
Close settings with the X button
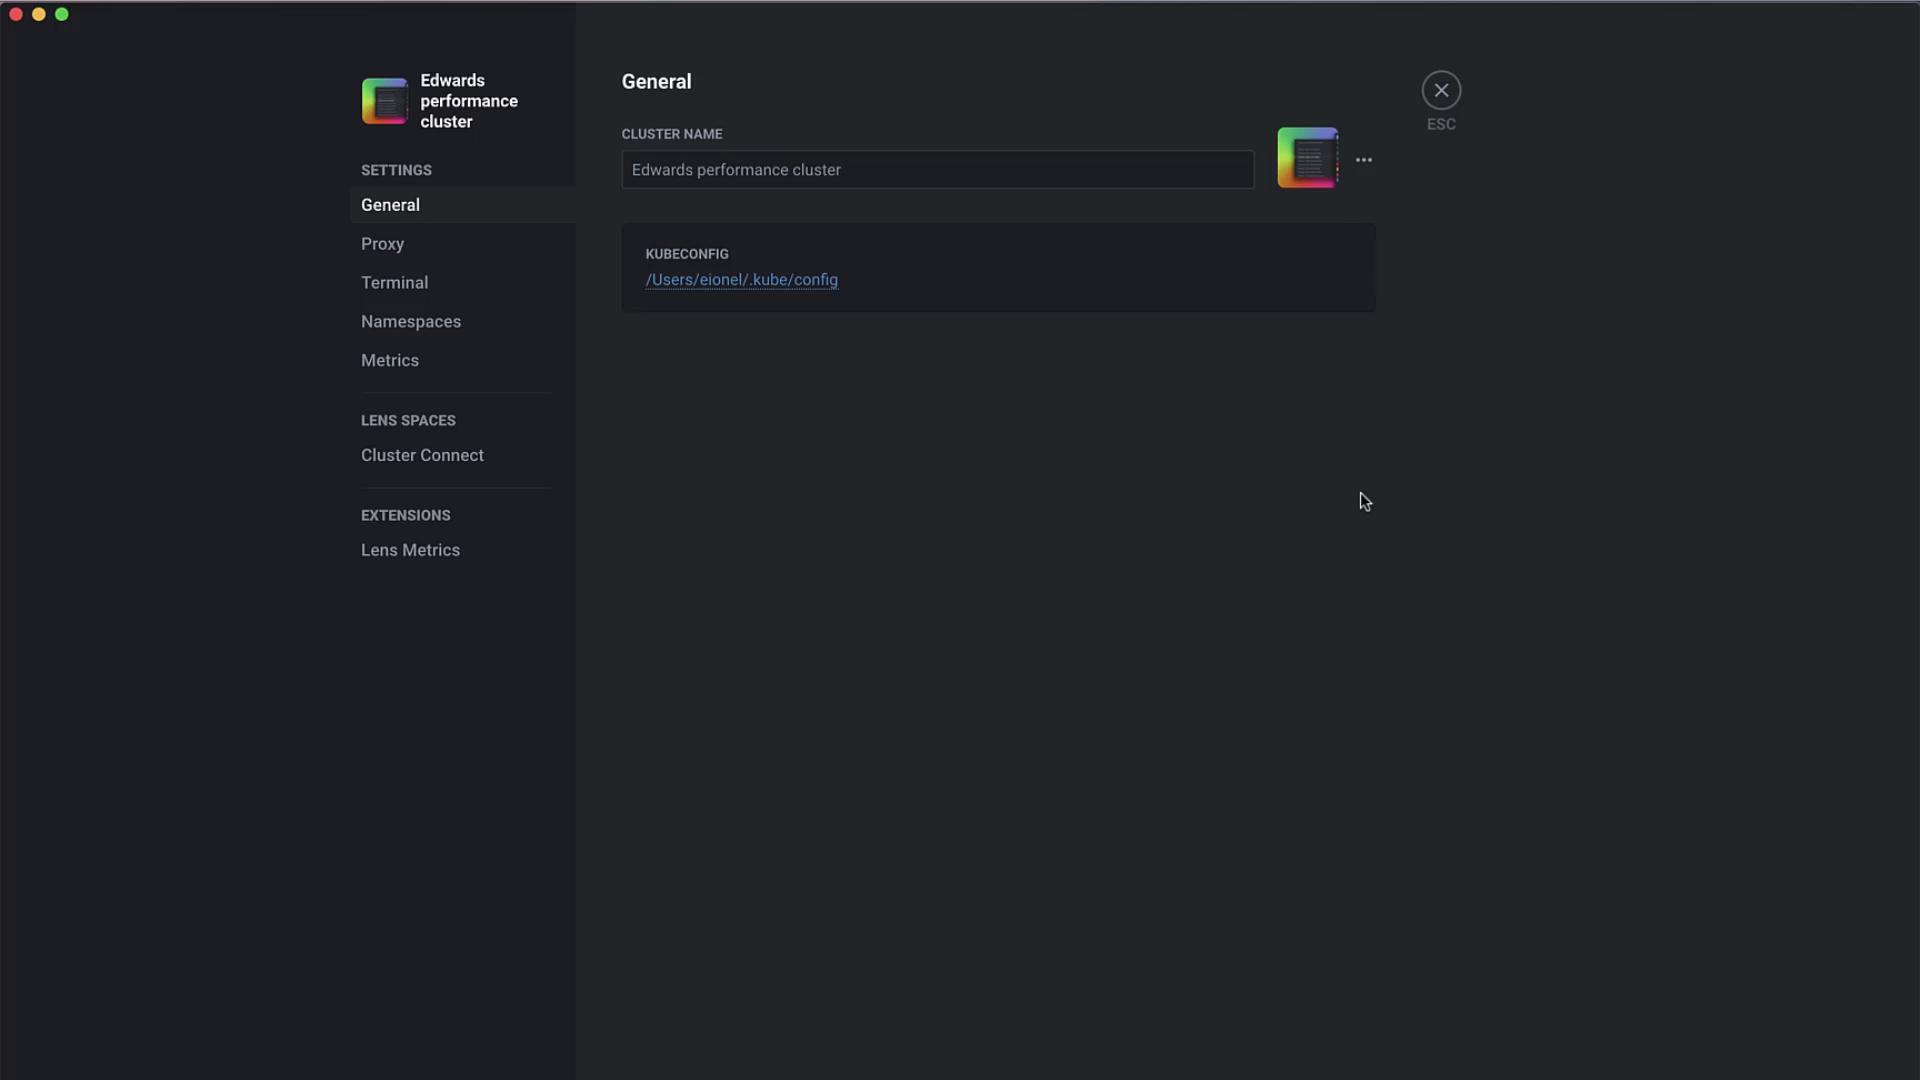[x=1441, y=91]
